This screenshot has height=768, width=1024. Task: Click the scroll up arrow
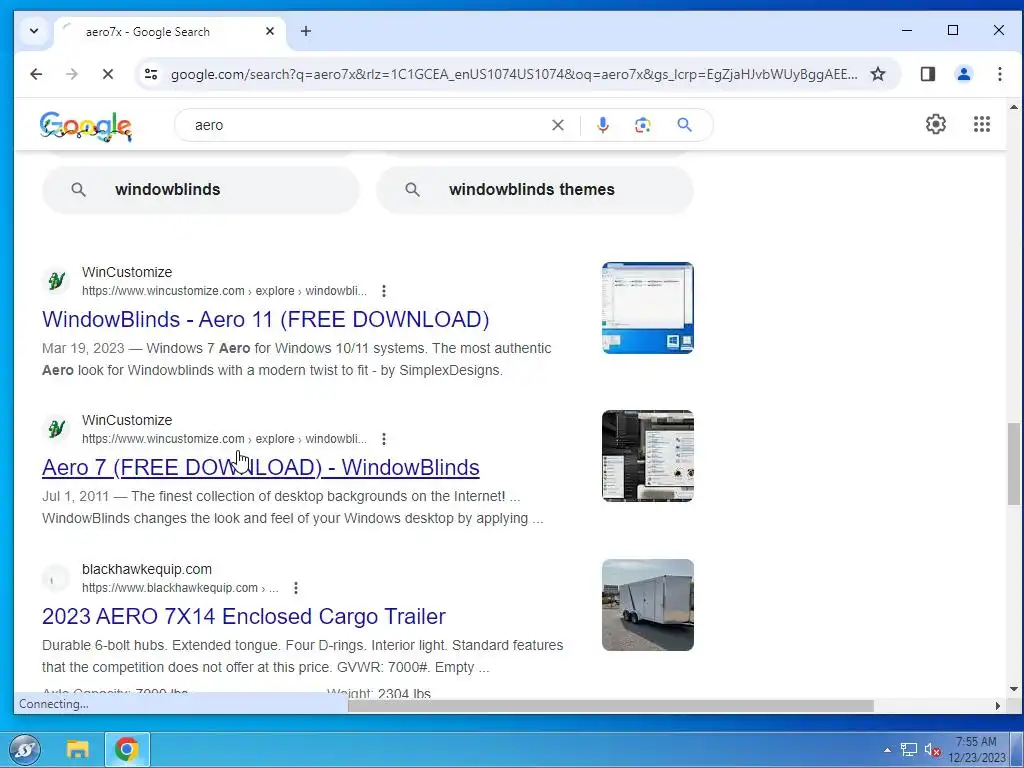[1014, 106]
